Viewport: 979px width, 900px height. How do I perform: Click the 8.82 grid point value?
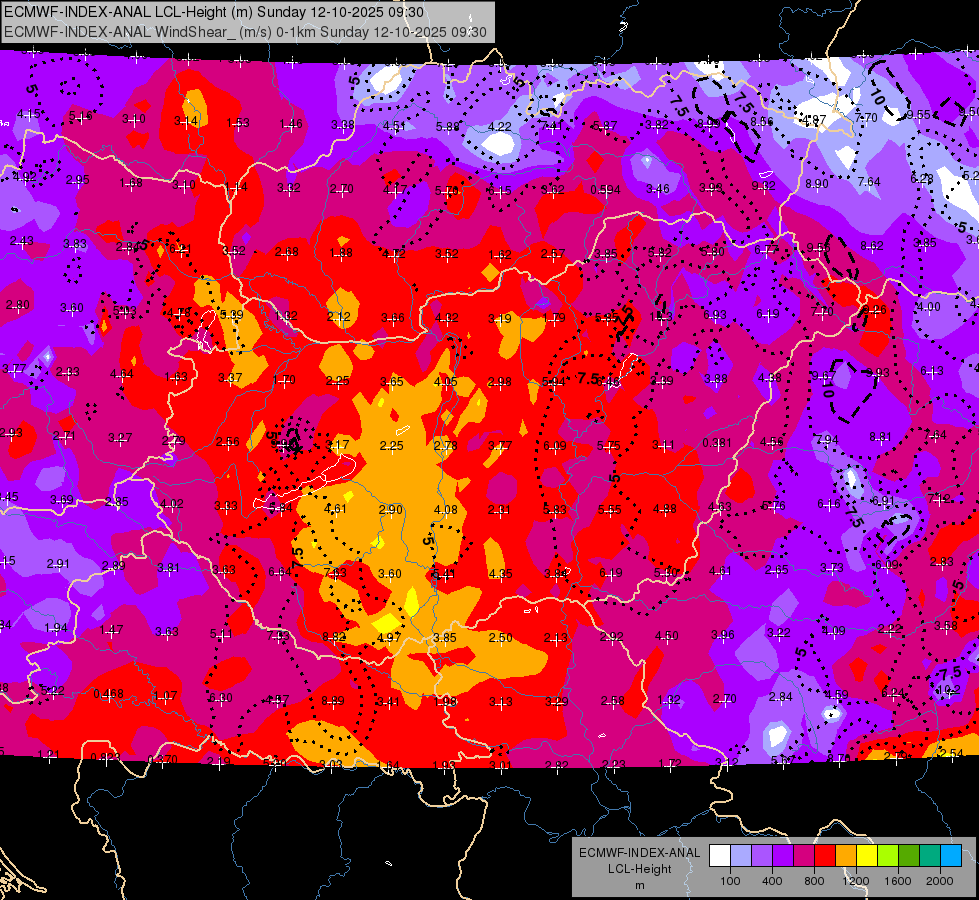tap(334, 637)
